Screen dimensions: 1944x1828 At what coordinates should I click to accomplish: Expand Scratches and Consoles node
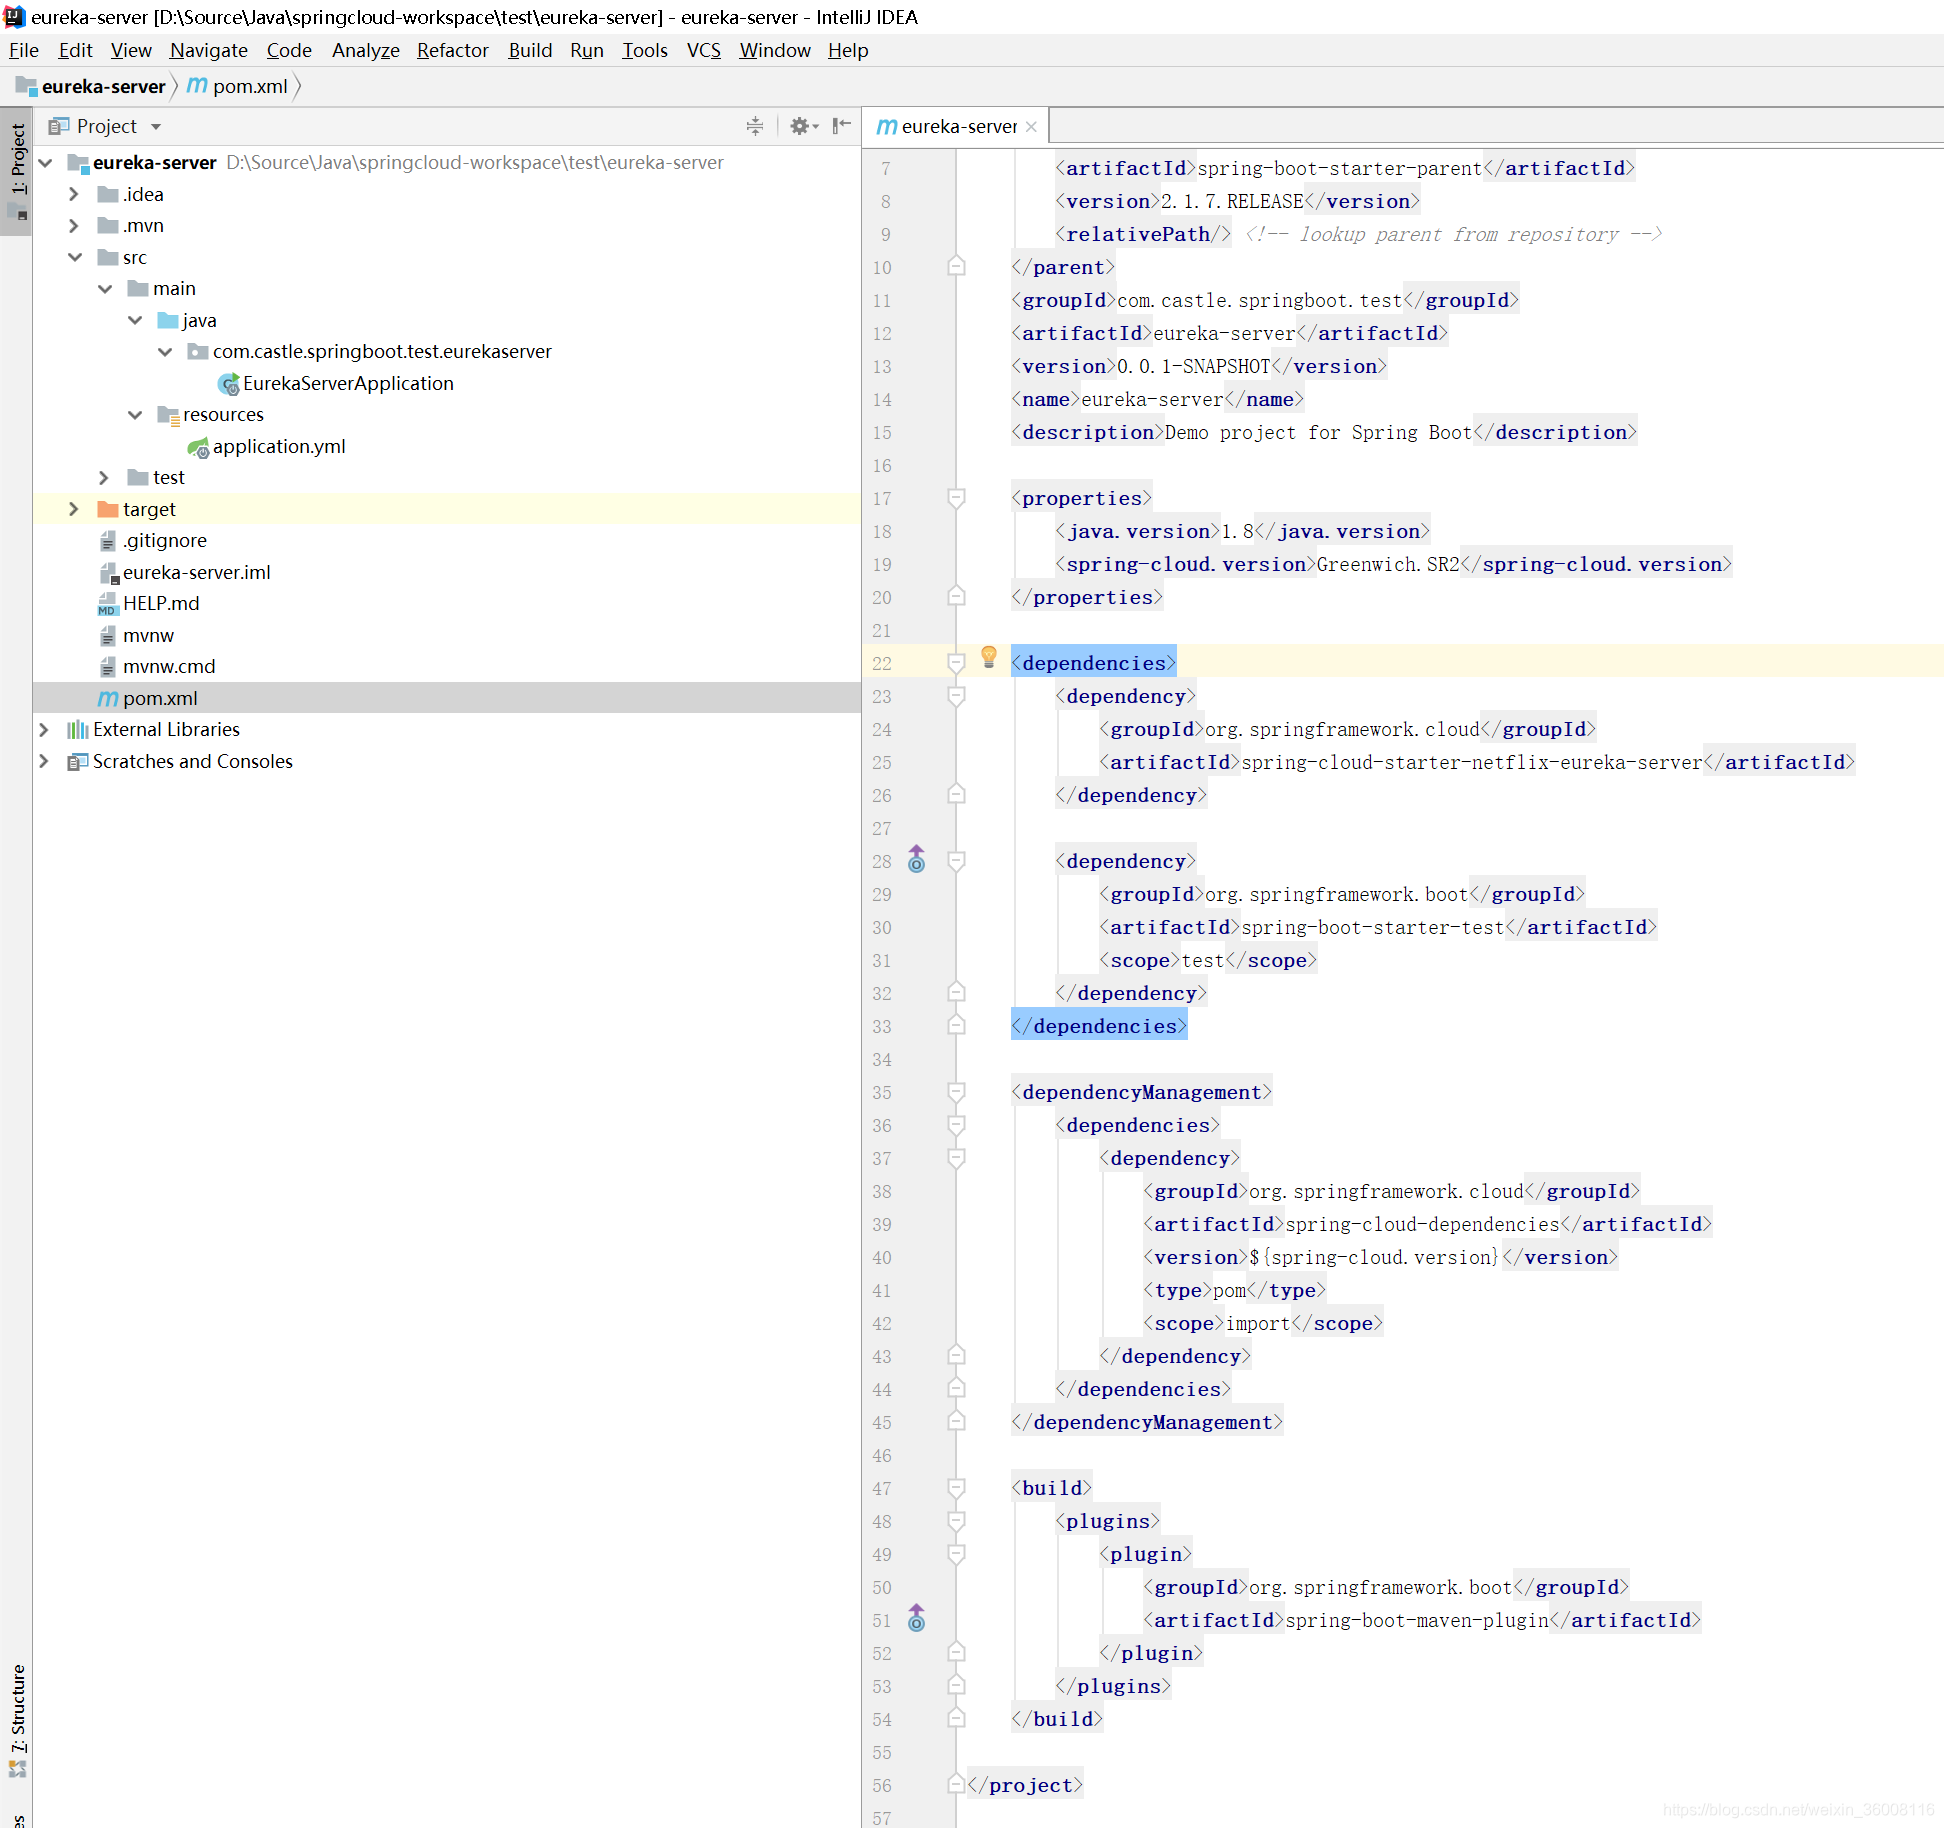pyautogui.click(x=44, y=761)
